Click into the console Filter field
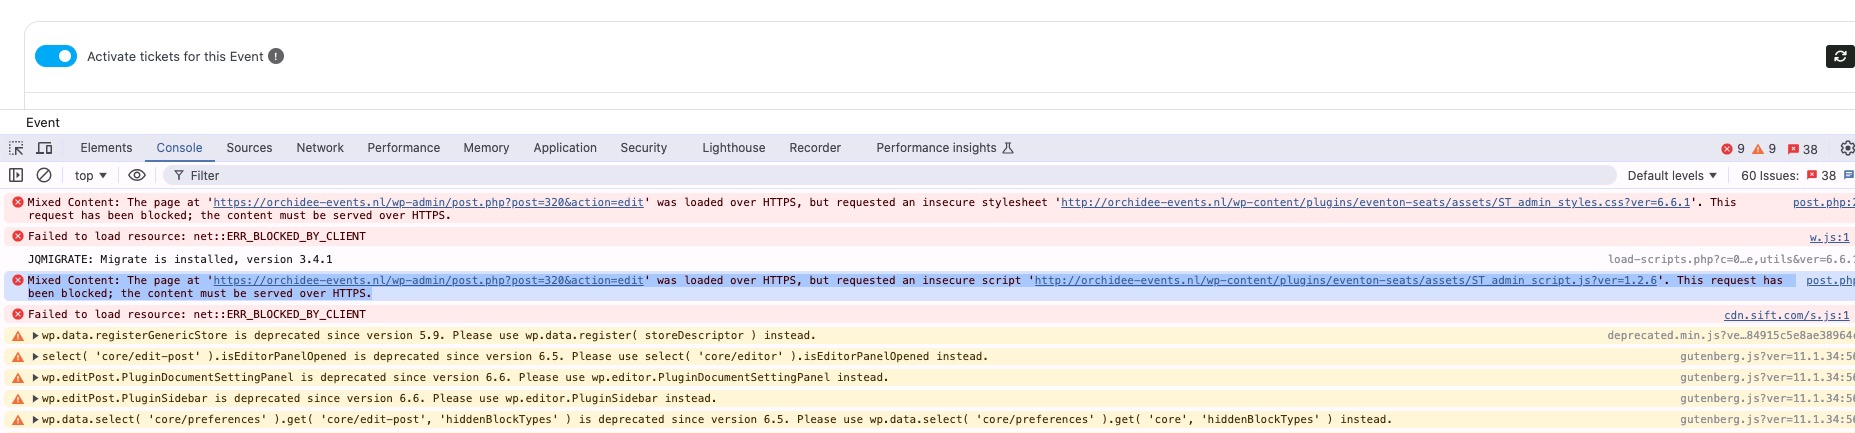Image resolution: width=1855 pixels, height=433 pixels. pos(890,175)
